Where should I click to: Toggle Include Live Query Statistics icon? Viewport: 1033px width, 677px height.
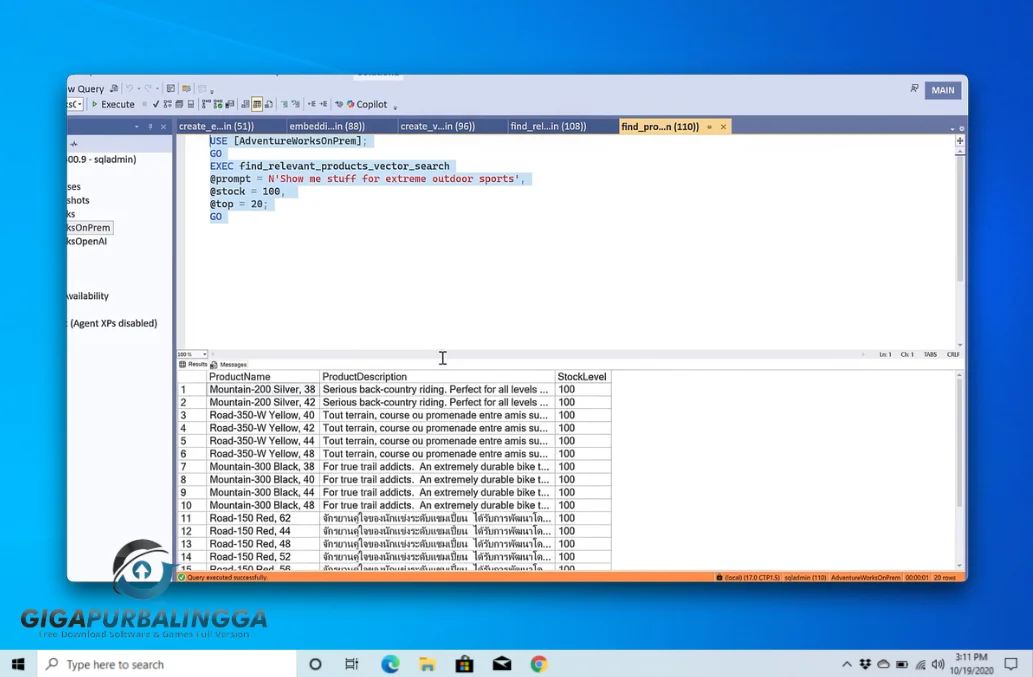coord(218,104)
